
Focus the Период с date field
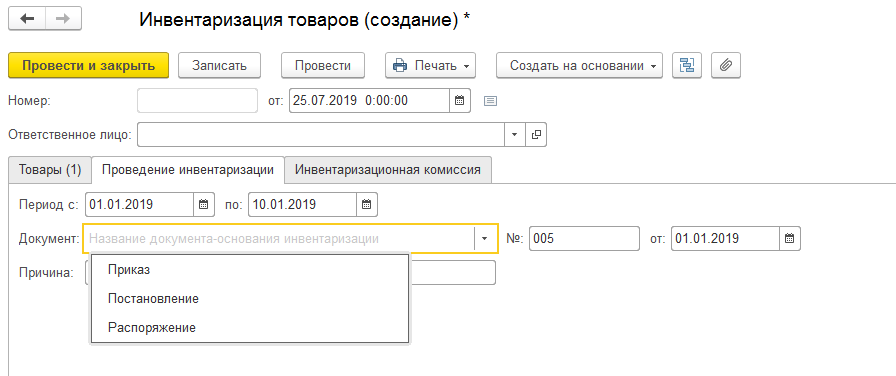click(x=139, y=205)
